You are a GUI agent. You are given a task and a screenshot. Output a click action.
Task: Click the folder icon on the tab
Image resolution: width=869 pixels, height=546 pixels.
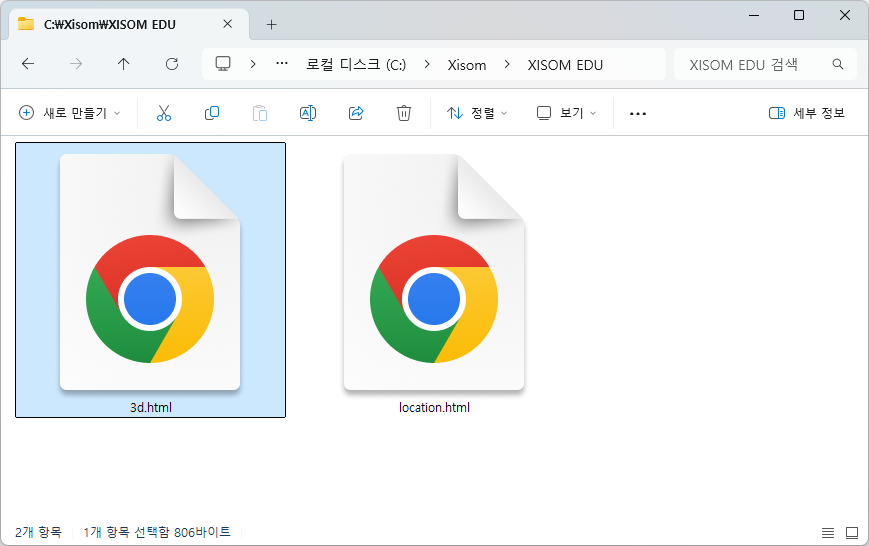[25, 24]
